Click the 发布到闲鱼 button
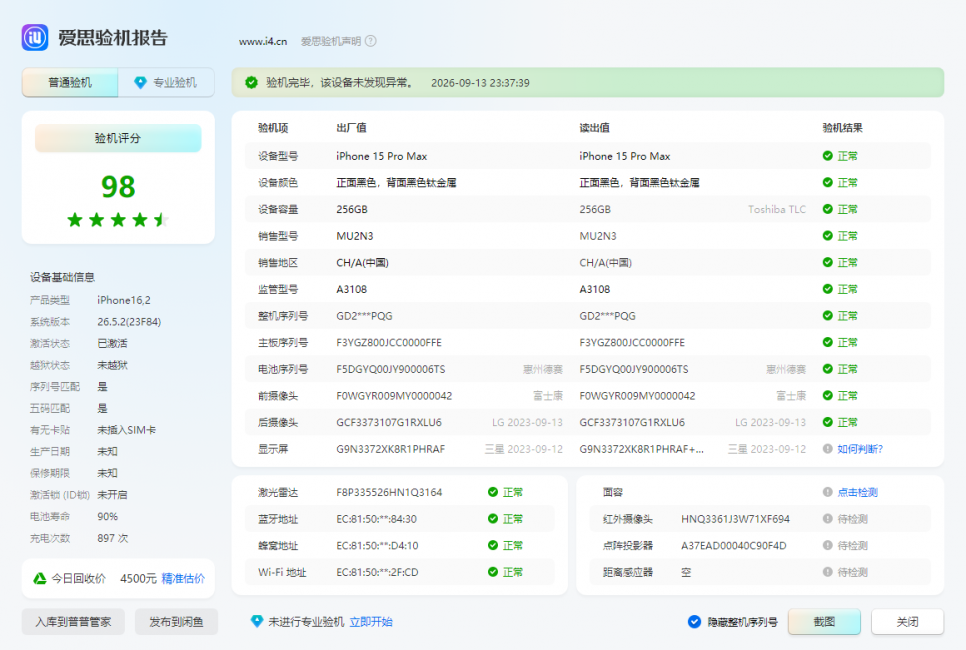Screen dimensions: 966x650 click(176, 622)
